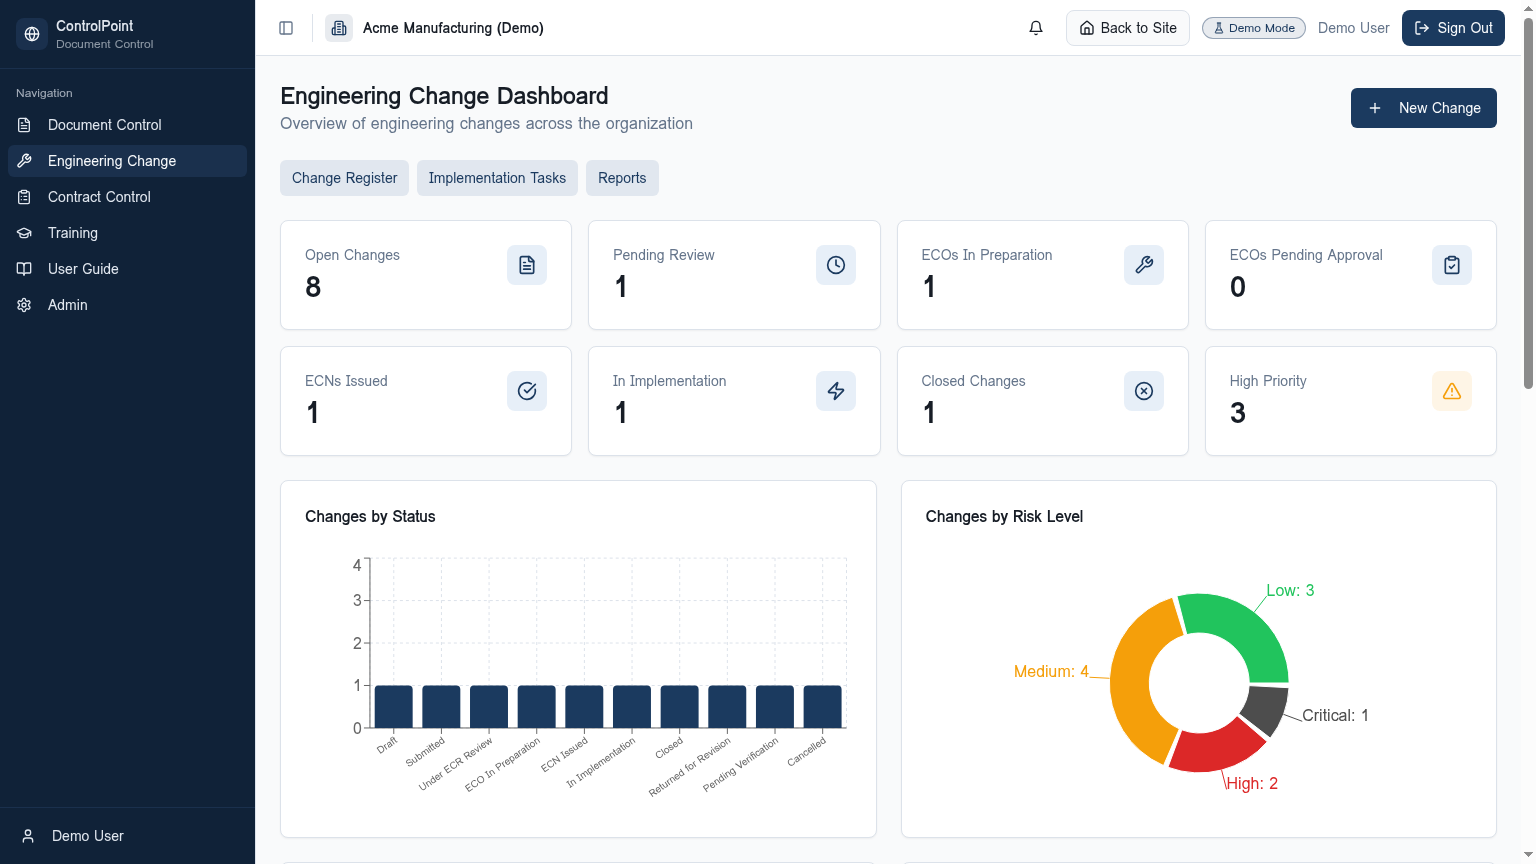Go to the Reports tab
The image size is (1536, 864).
(x=622, y=178)
